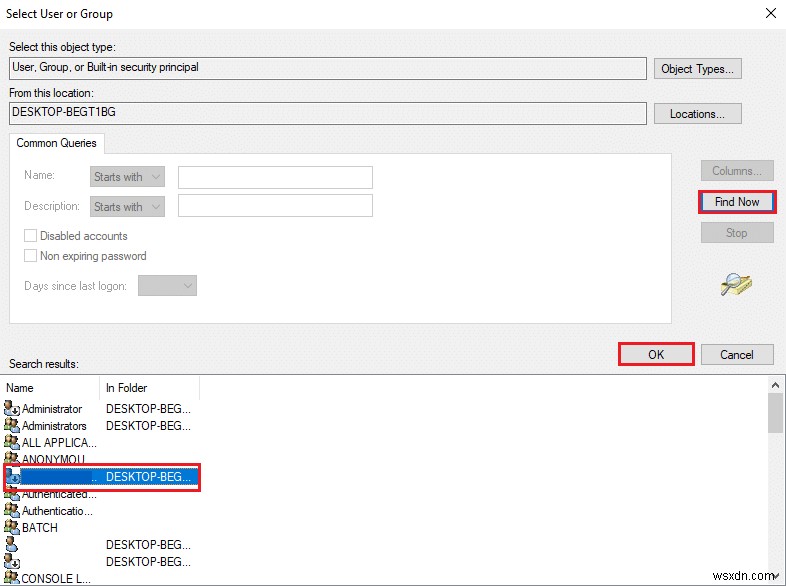The width and height of the screenshot is (786, 586).
Task: Tick the Non expiring password checkbox
Action: coord(31,256)
